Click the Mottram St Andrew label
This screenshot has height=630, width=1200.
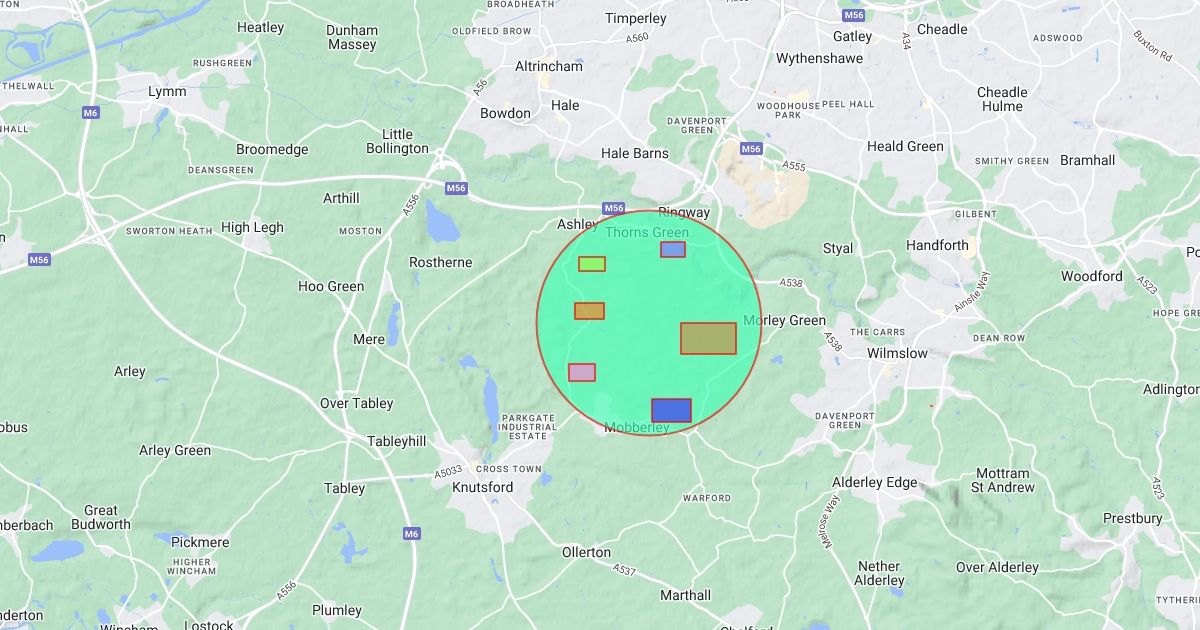[1003, 480]
